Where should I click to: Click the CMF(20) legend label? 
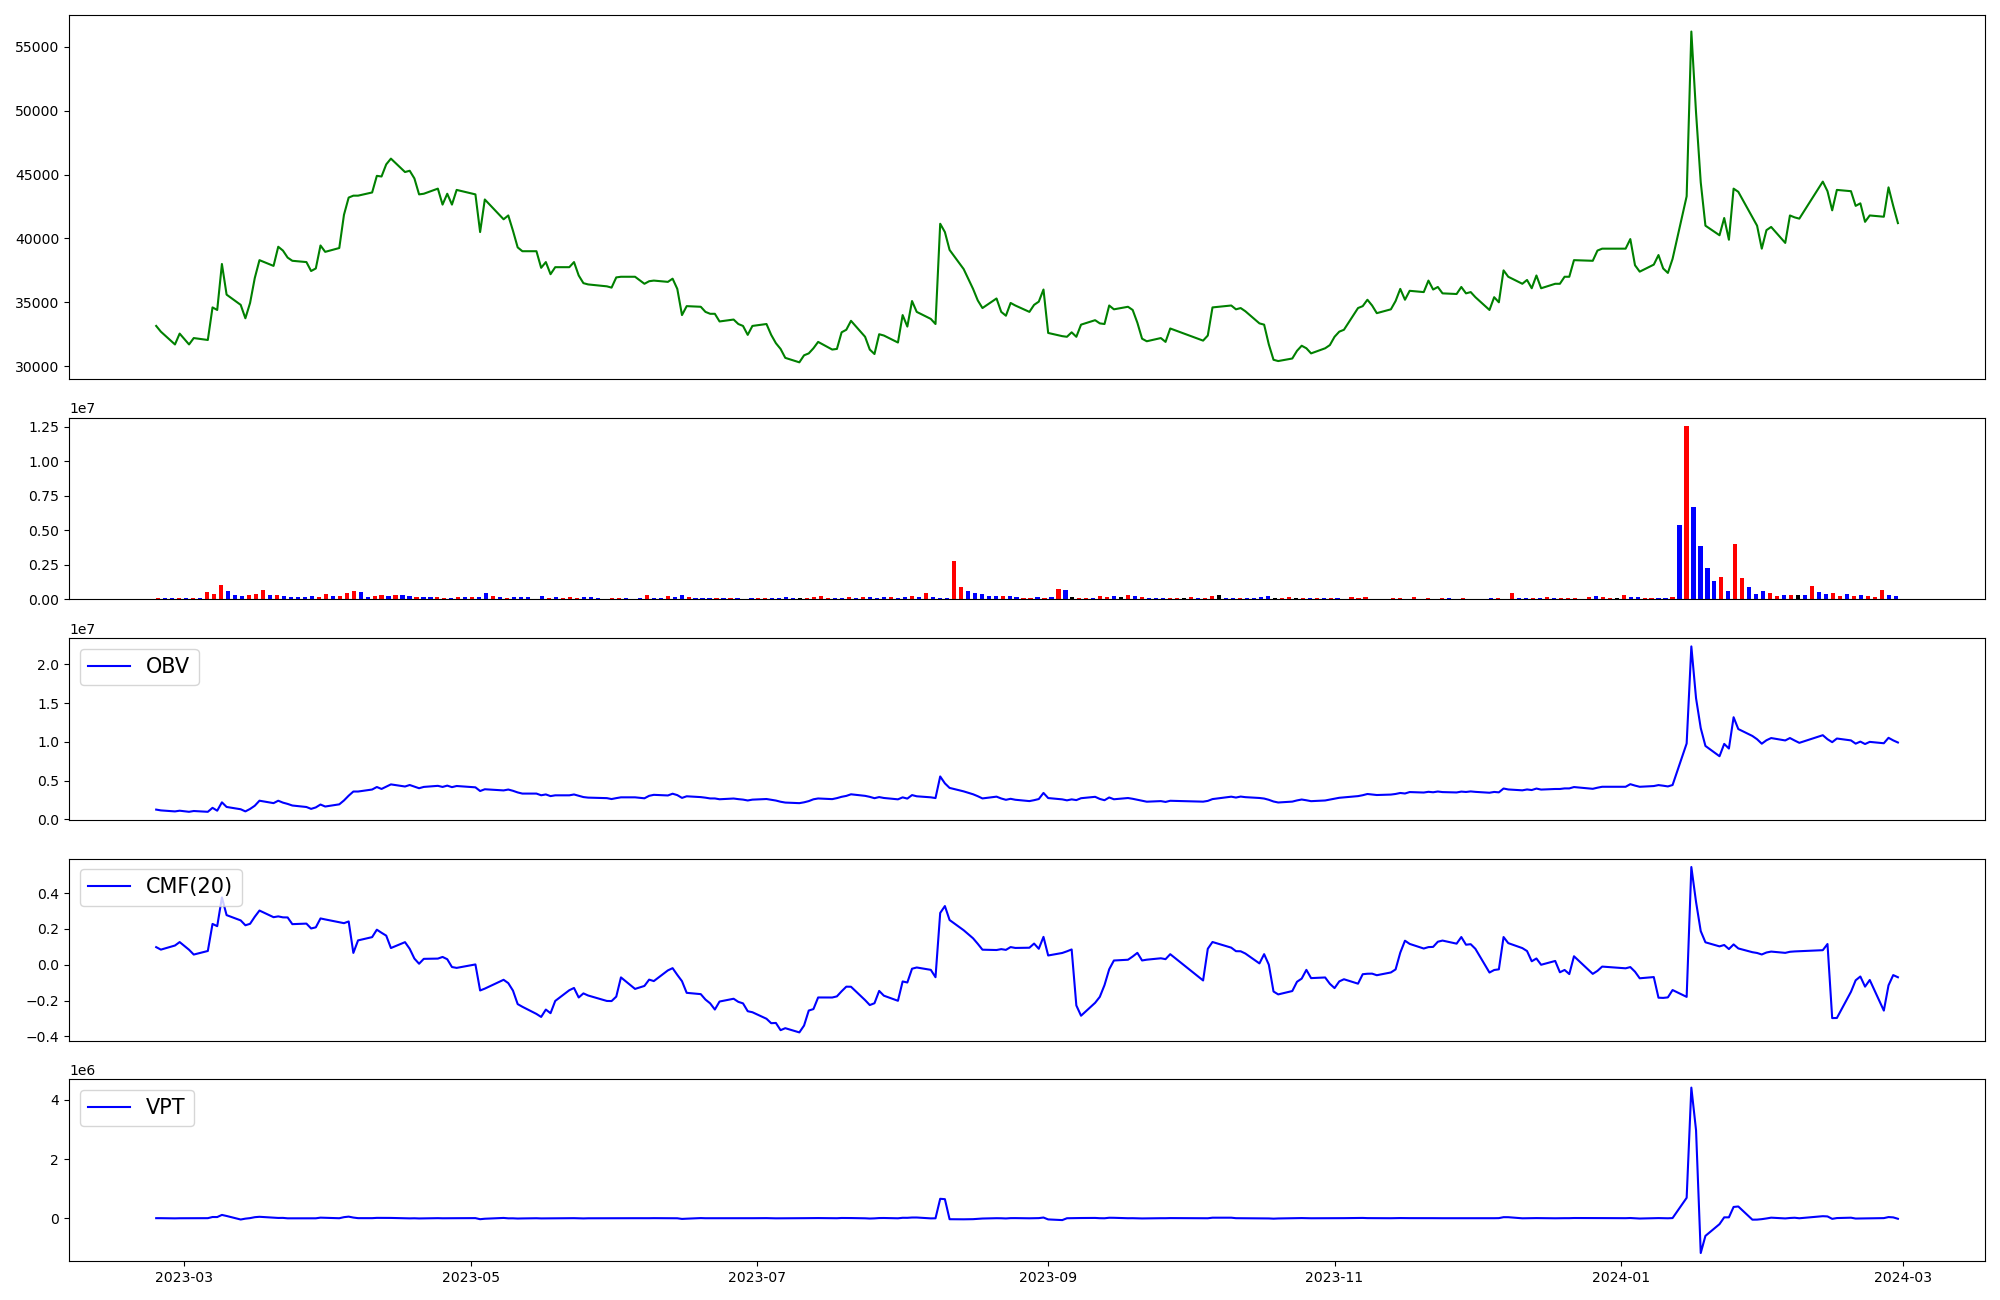point(188,886)
